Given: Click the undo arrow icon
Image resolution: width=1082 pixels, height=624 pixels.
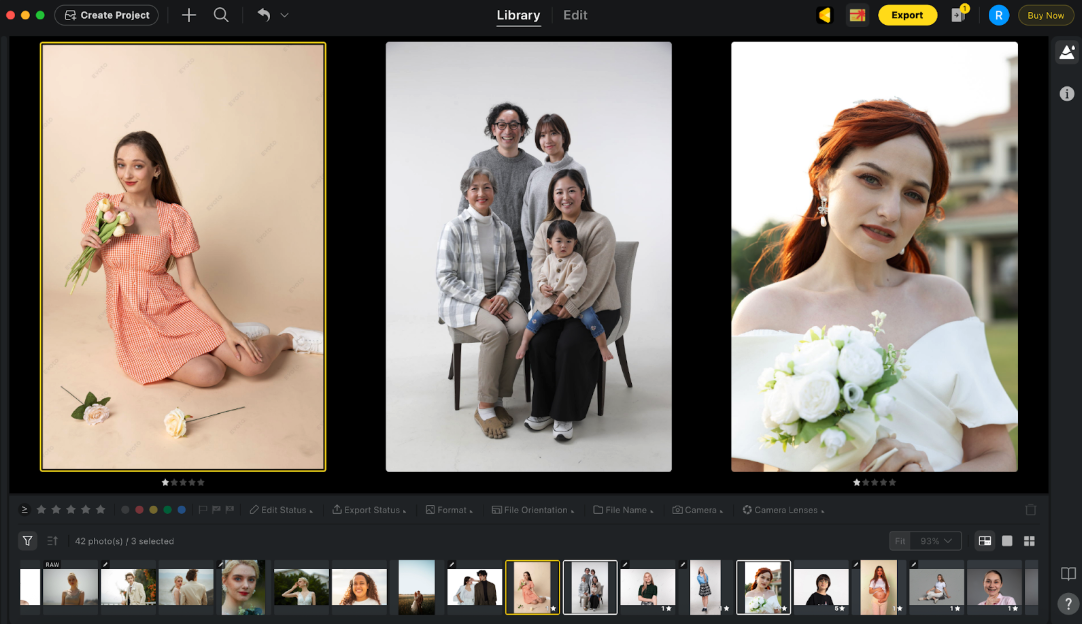Looking at the screenshot, I should click(264, 15).
